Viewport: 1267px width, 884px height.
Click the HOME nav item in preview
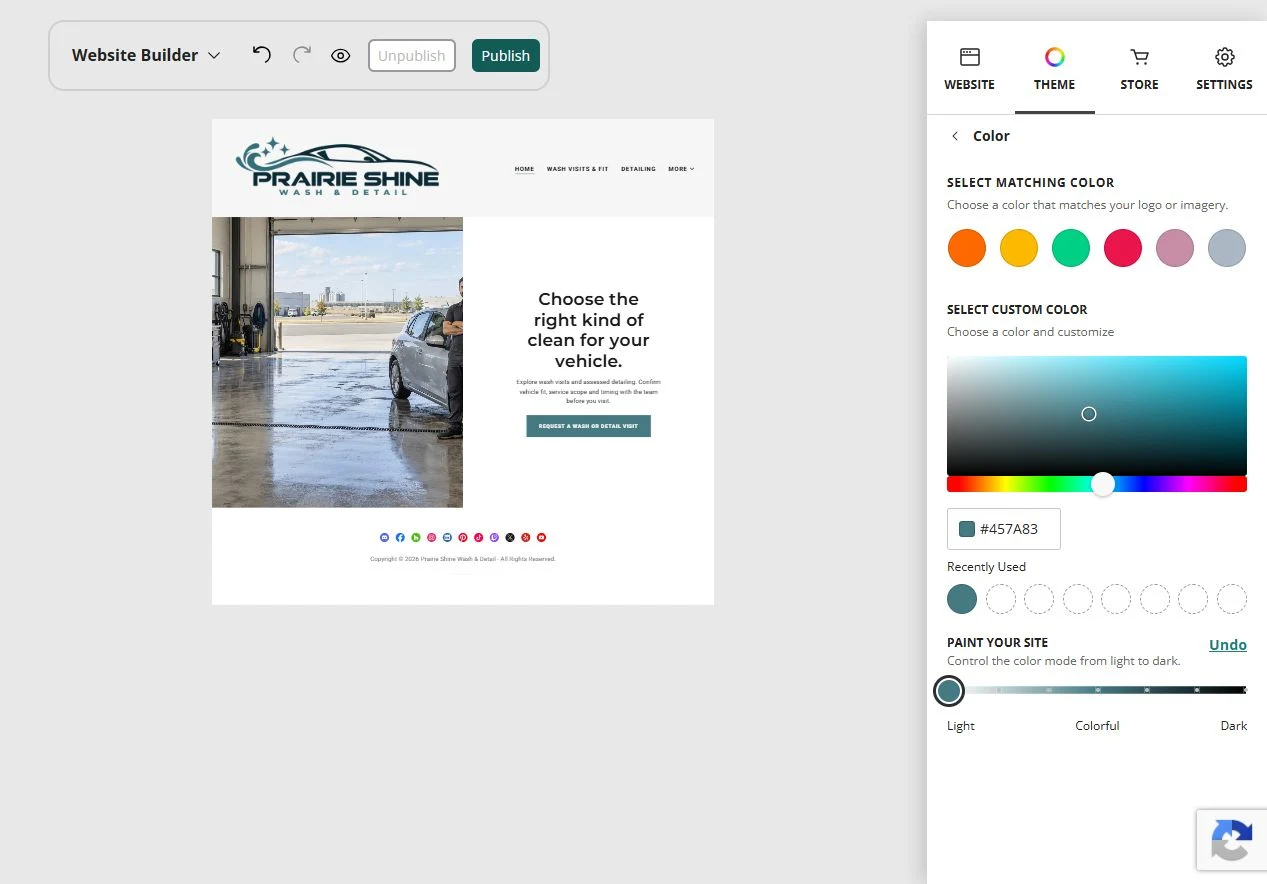(524, 169)
